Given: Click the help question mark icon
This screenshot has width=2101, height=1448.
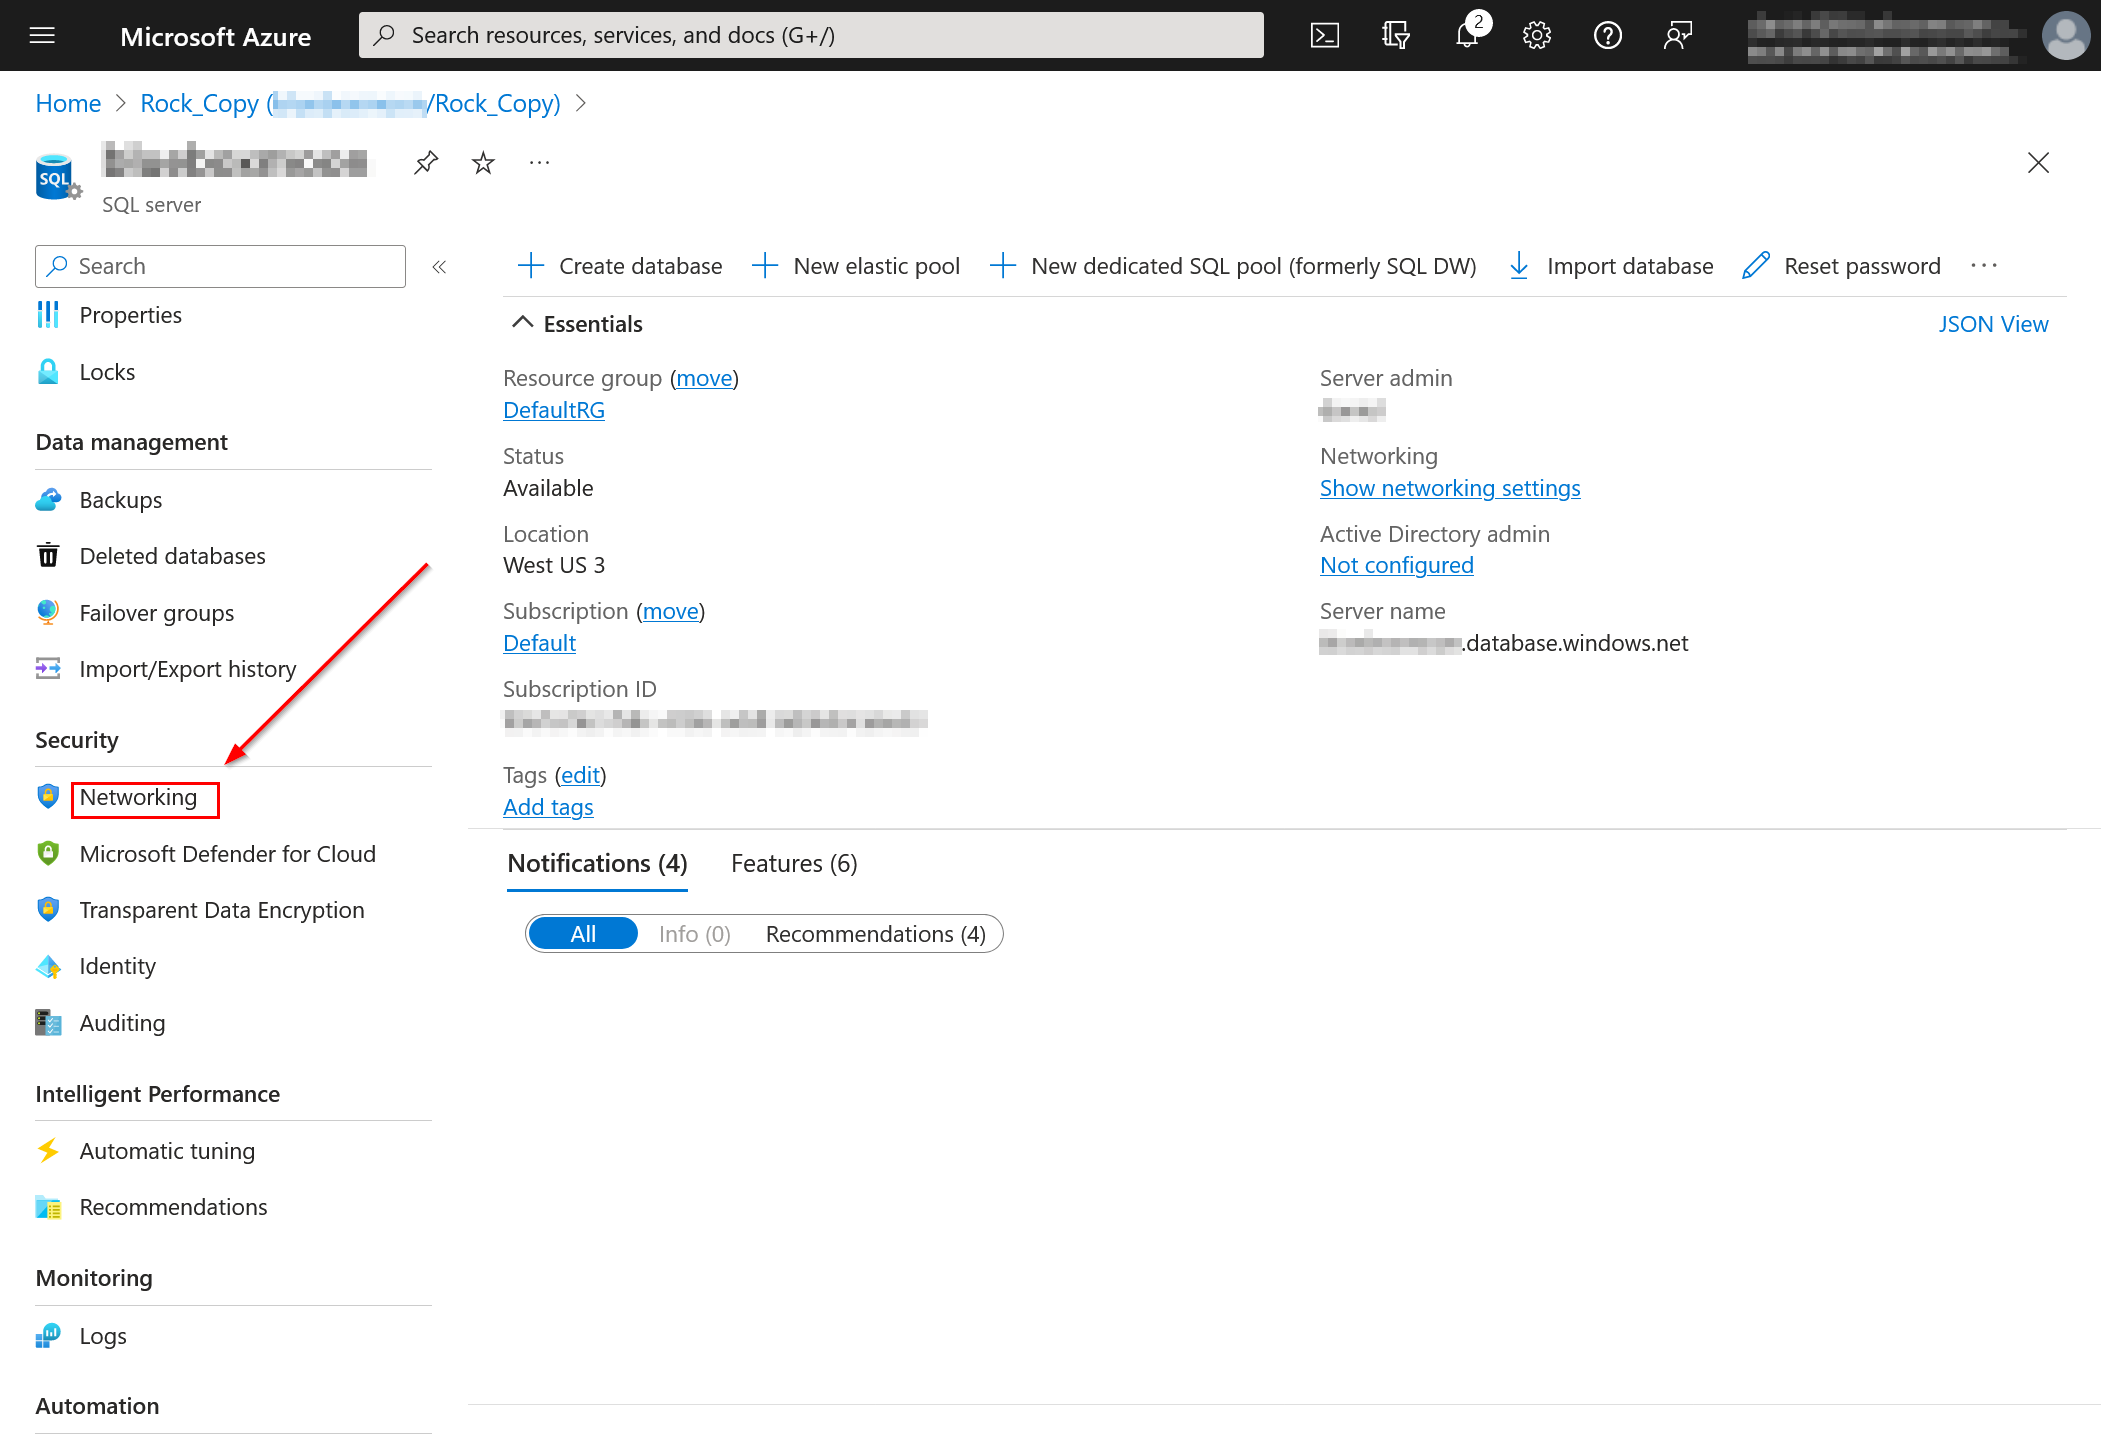Looking at the screenshot, I should point(1607,36).
